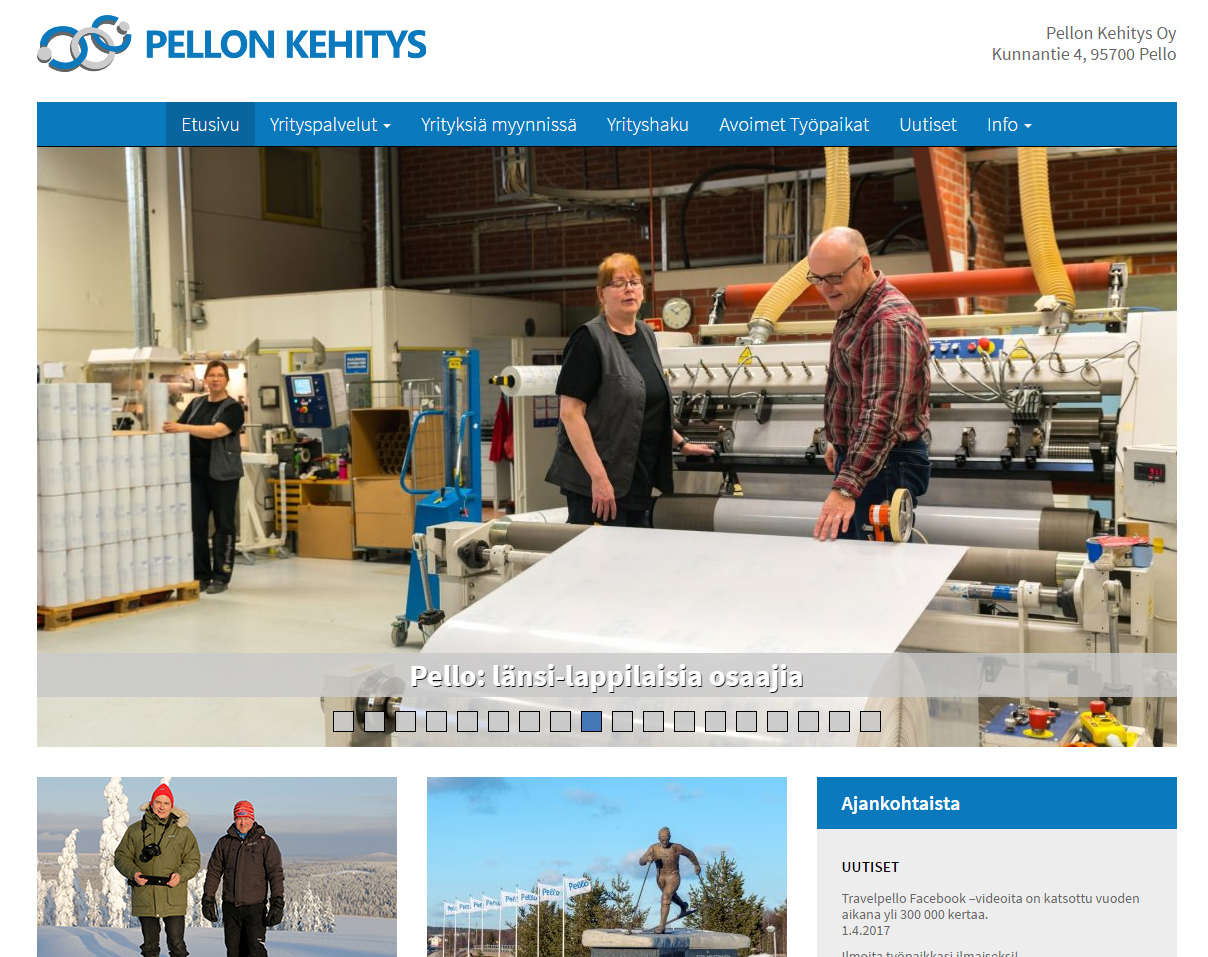1208x957 pixels.
Task: Select the first carousel slide indicator
Action: coord(343,721)
